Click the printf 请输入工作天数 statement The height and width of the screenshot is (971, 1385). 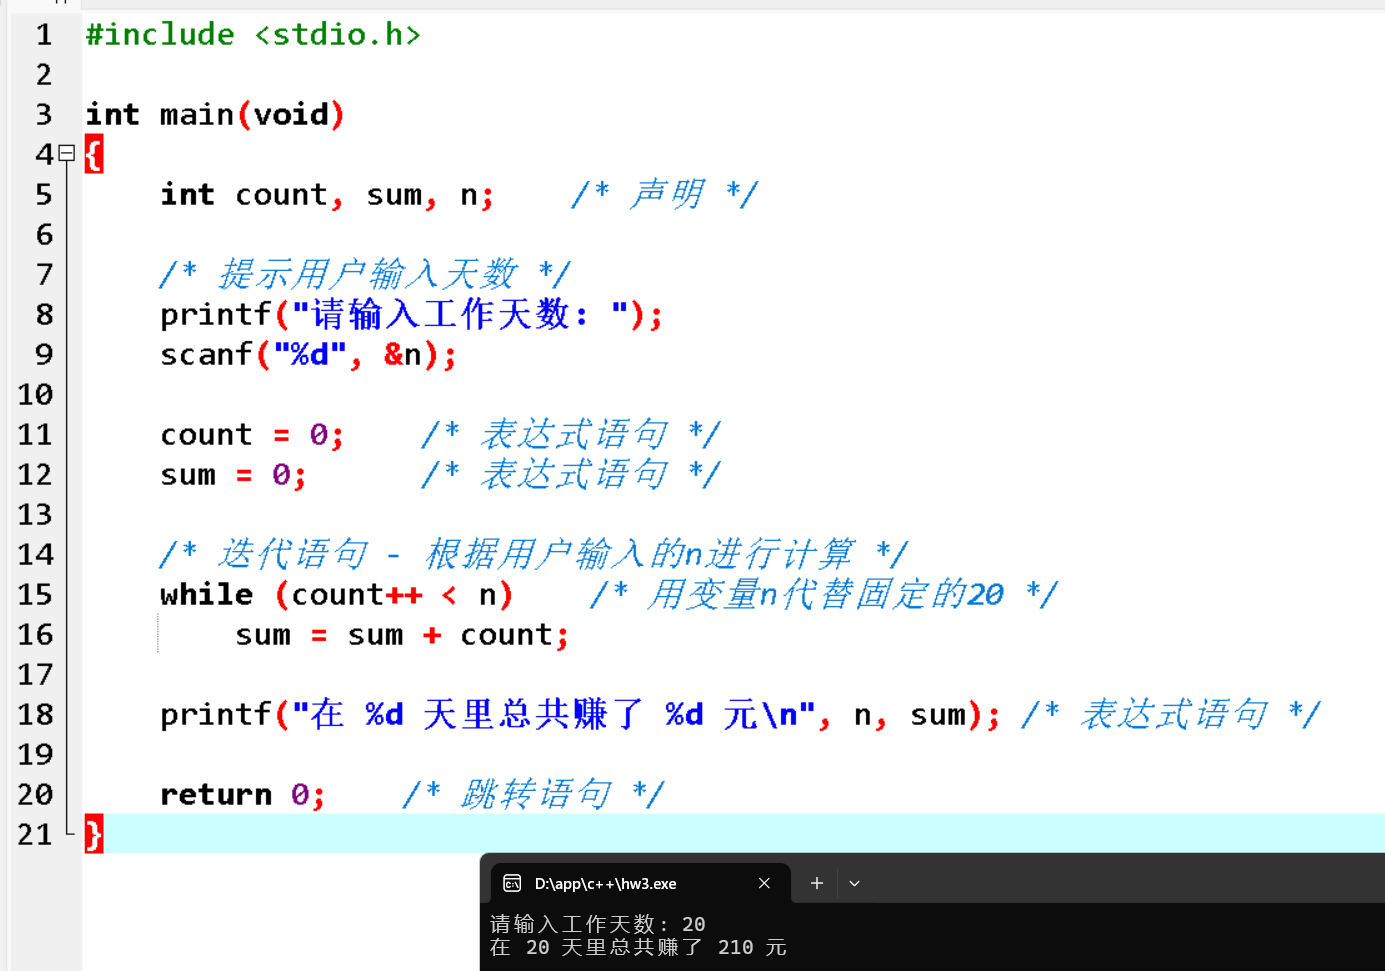coord(411,315)
